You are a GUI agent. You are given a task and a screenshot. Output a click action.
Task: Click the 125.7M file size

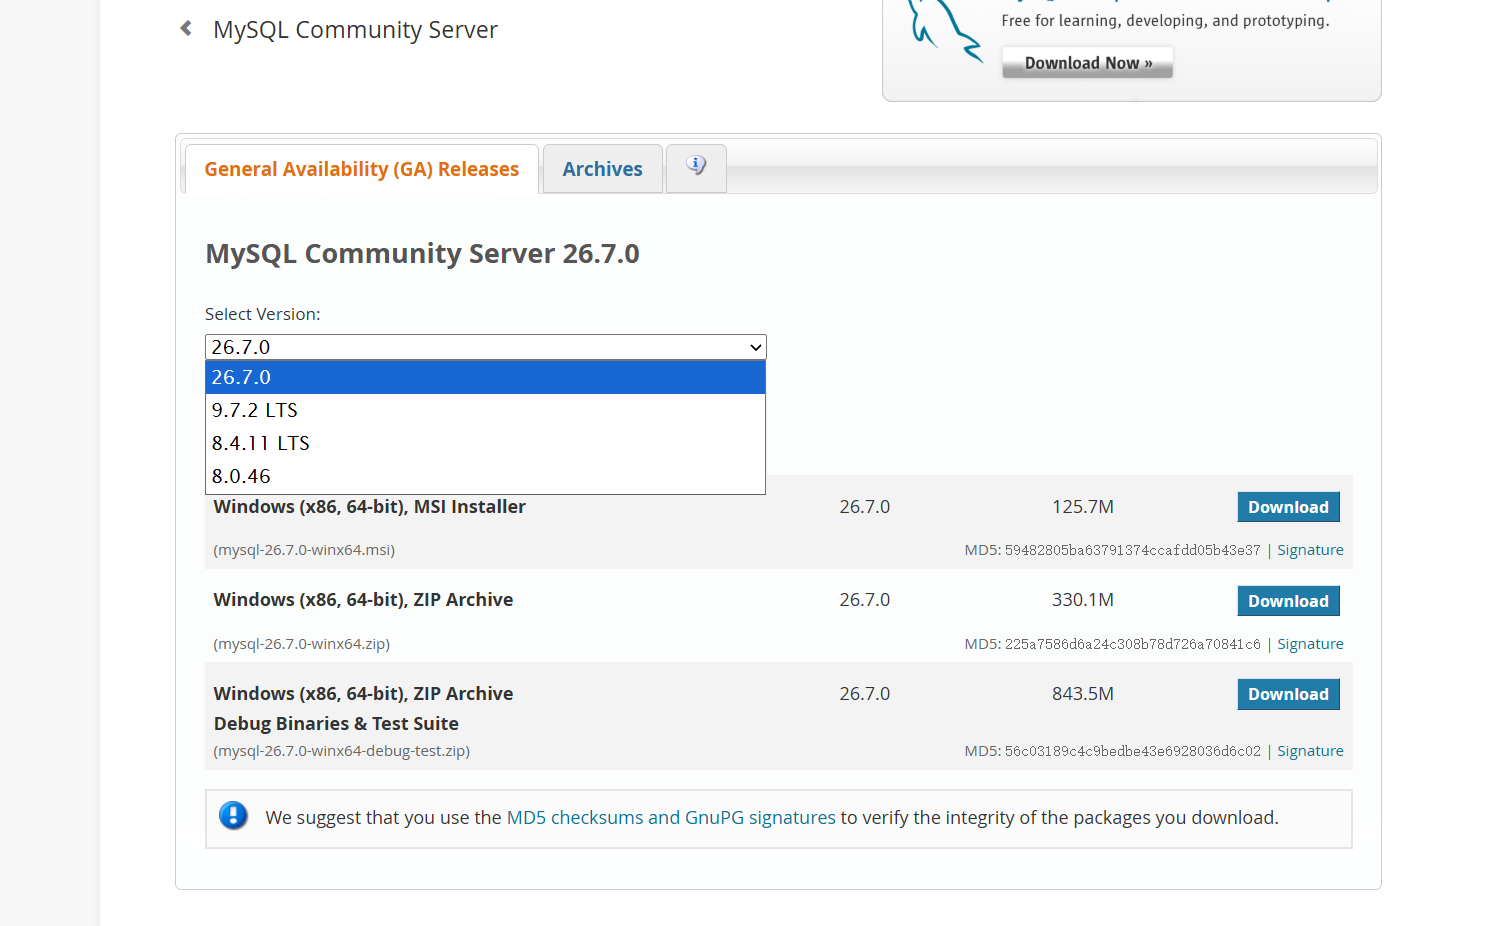point(1083,507)
